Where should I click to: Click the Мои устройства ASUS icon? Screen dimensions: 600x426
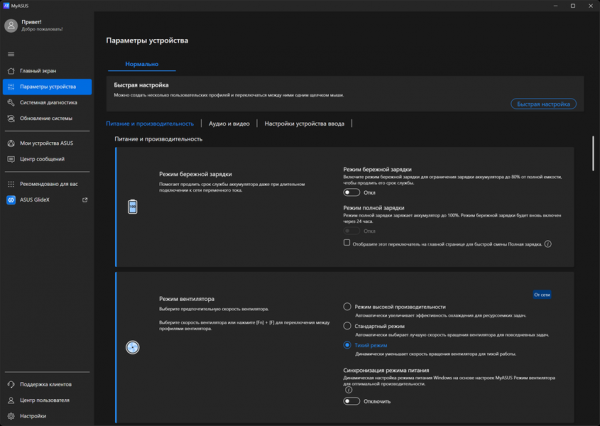point(11,143)
